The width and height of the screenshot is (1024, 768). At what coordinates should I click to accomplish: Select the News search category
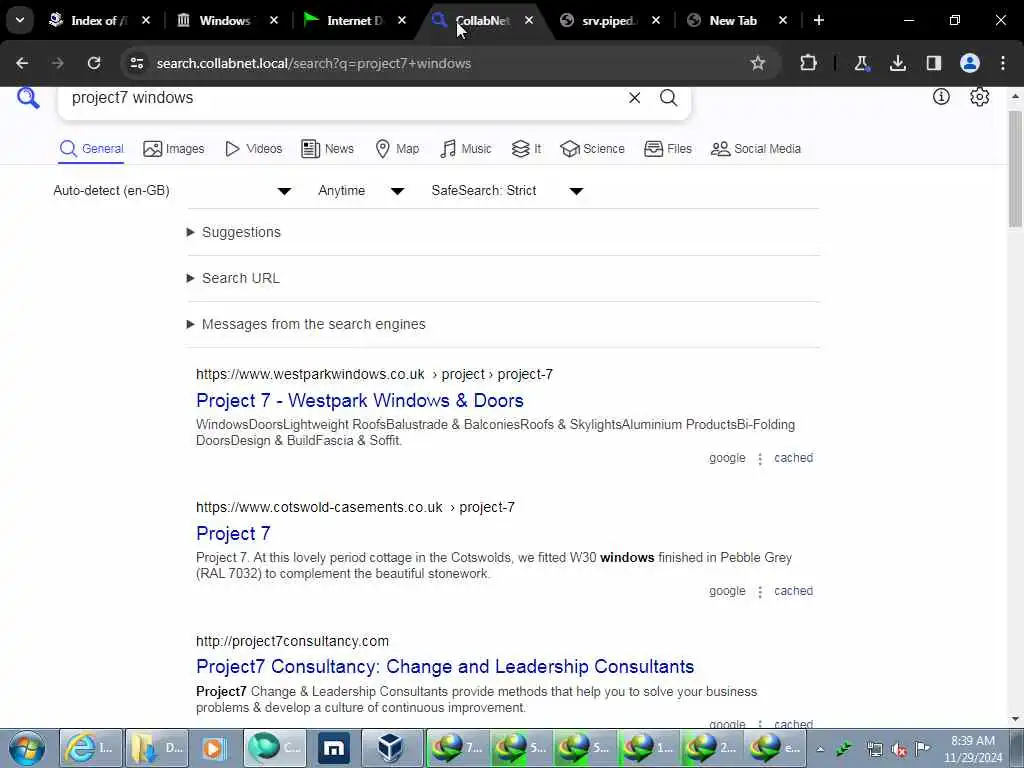pos(327,149)
